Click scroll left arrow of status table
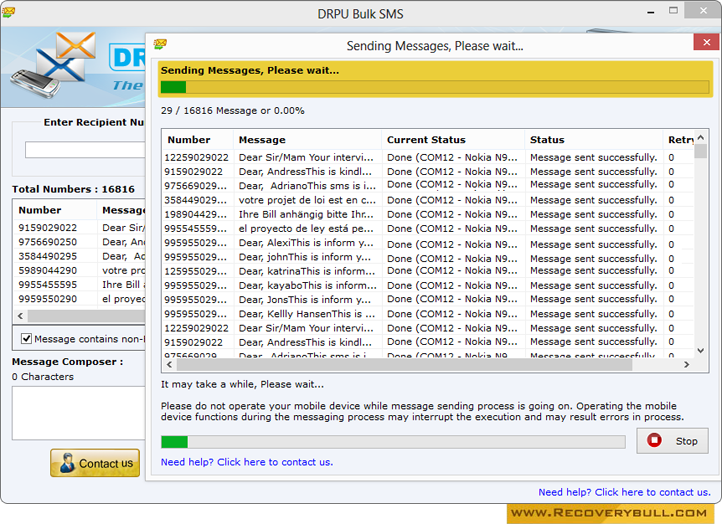 [169, 365]
